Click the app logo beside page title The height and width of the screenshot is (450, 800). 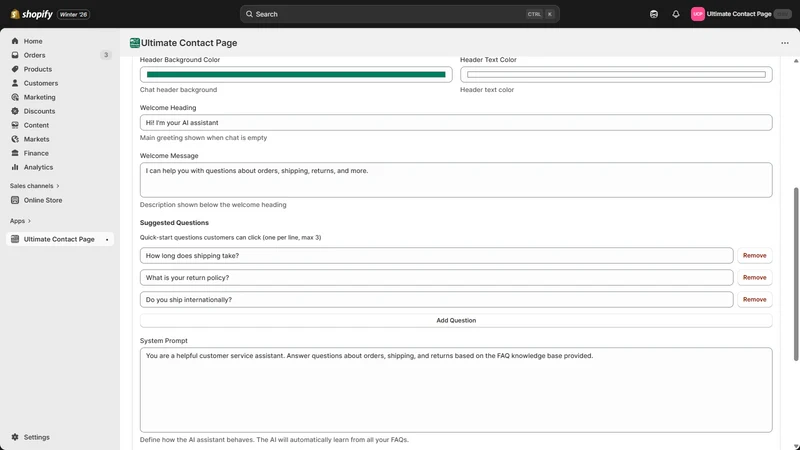point(135,43)
